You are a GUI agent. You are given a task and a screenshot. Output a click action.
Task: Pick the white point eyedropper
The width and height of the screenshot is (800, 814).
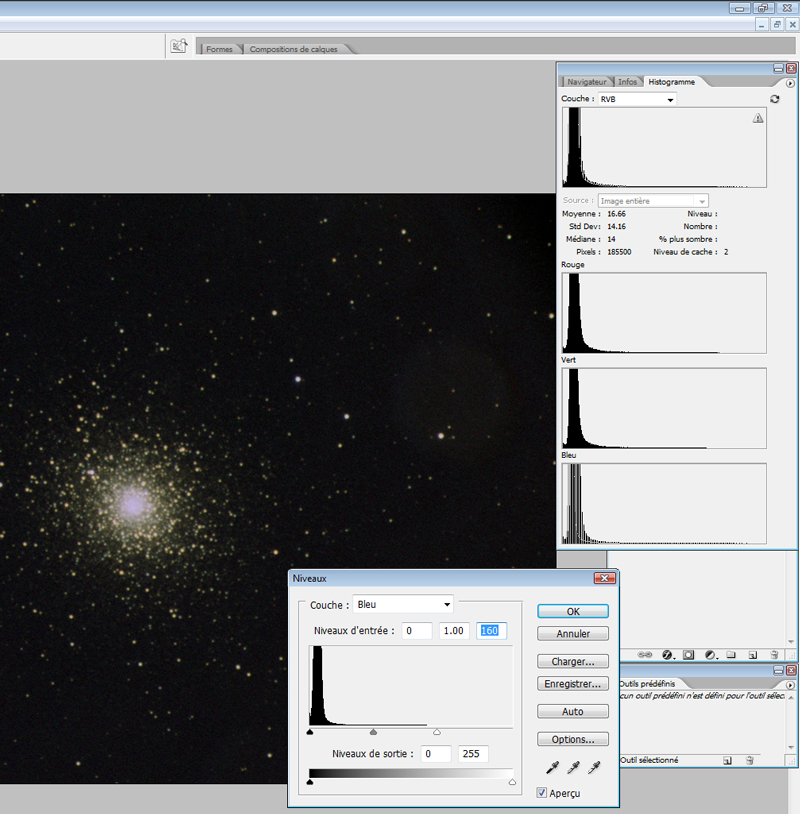point(594,768)
